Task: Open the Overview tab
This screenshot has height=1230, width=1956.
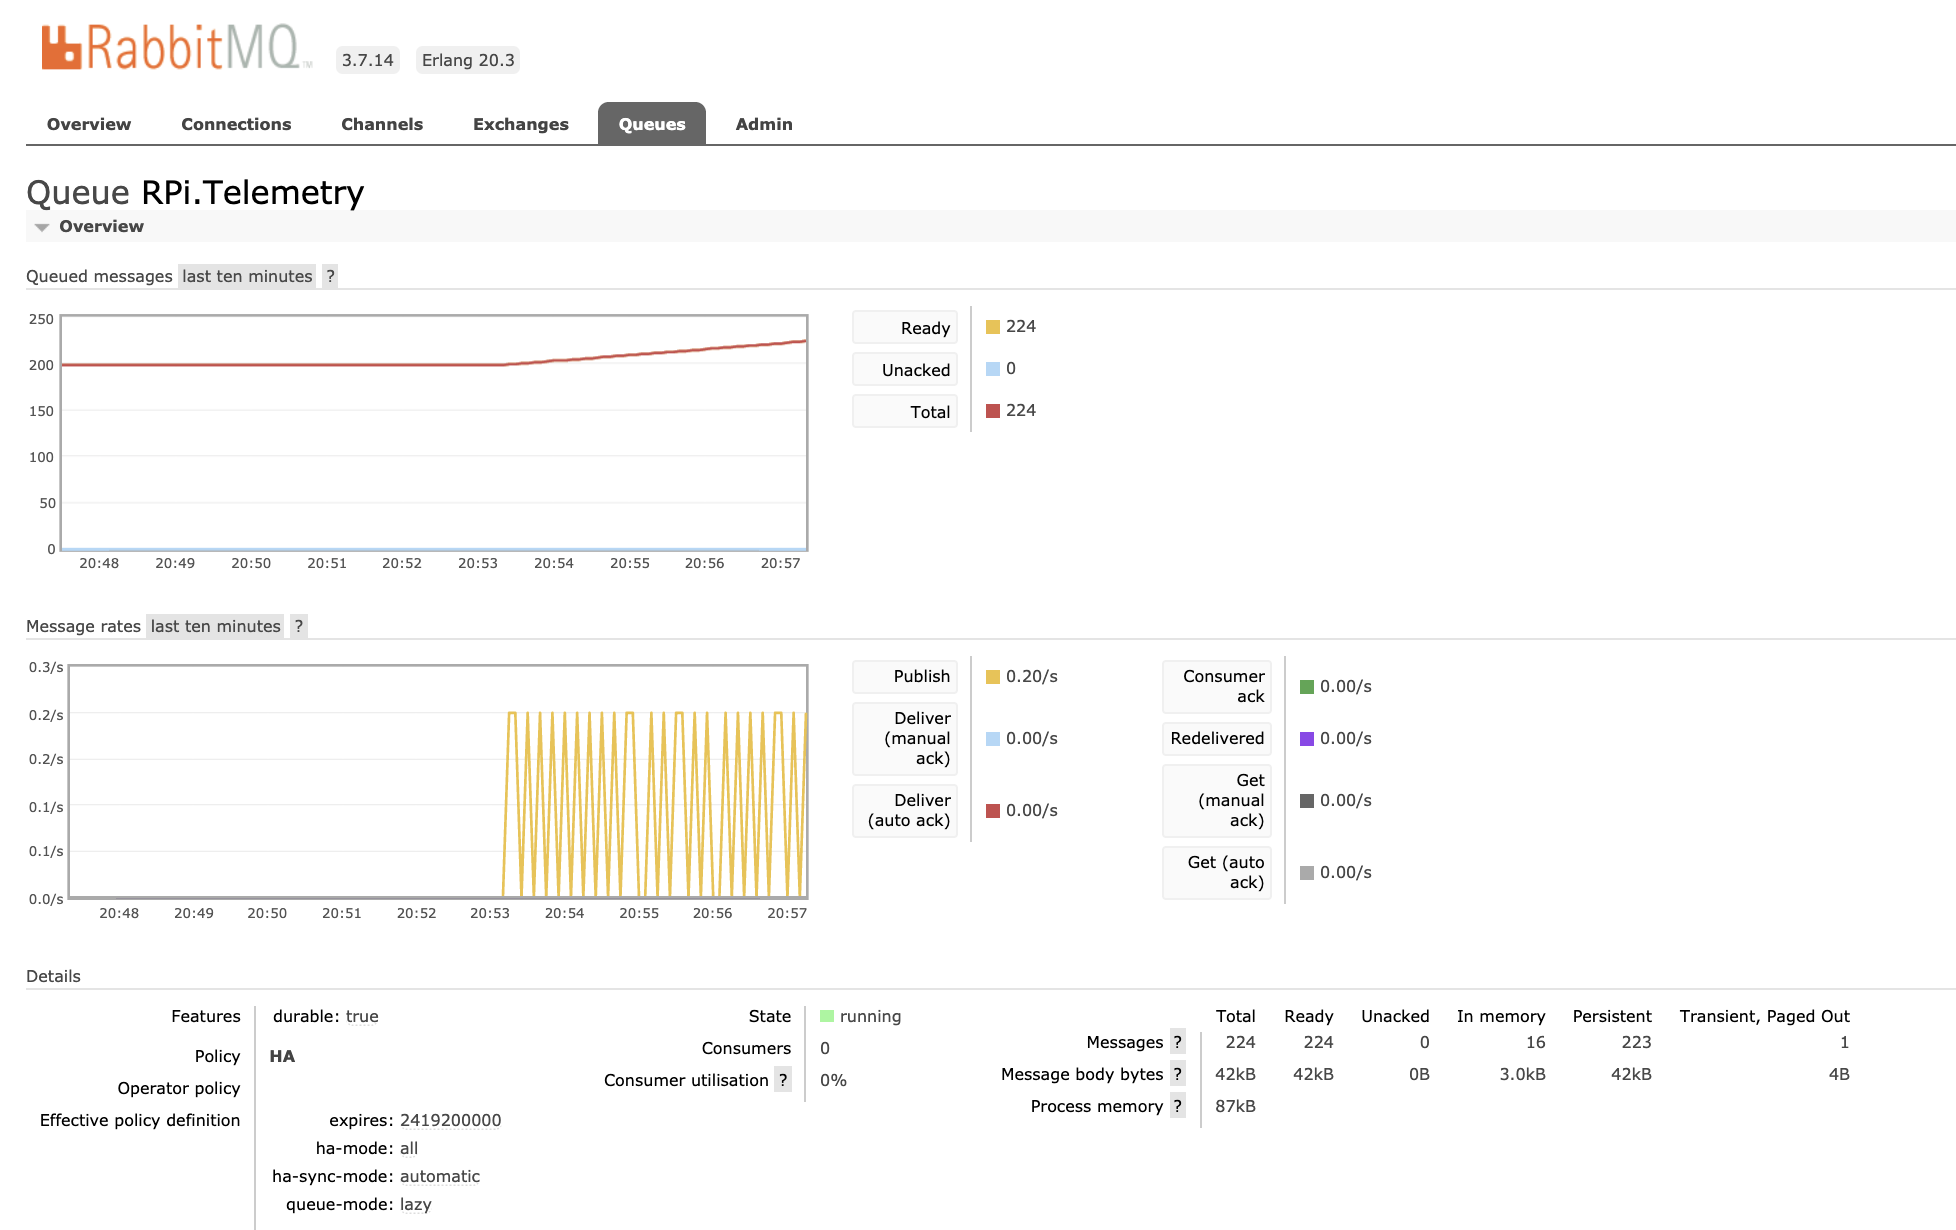Action: click(x=89, y=124)
